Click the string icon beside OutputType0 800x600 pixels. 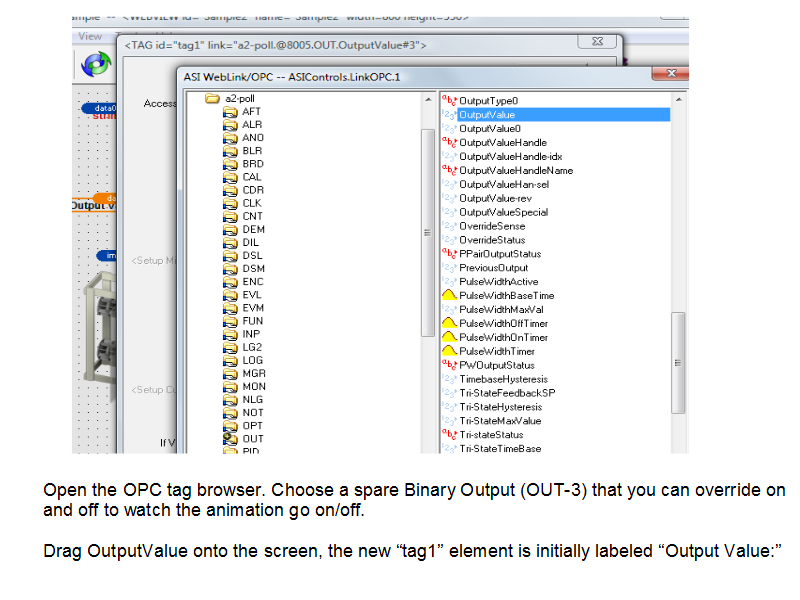[x=449, y=101]
